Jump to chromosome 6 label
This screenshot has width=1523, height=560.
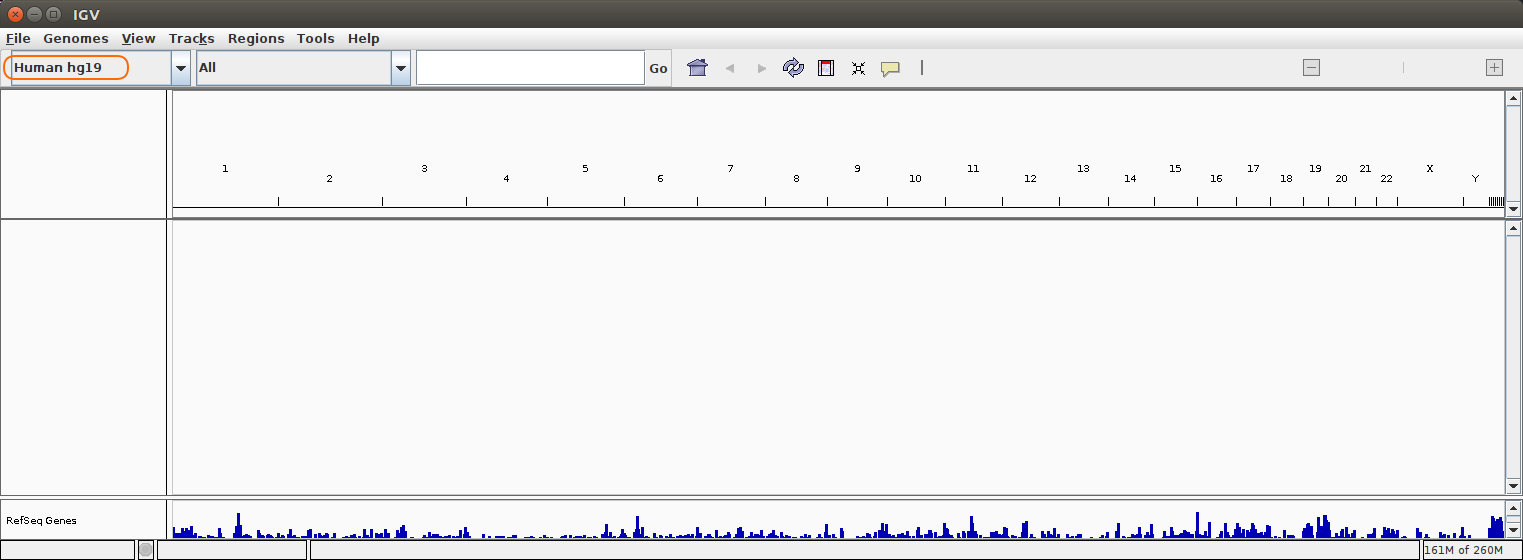pyautogui.click(x=660, y=179)
